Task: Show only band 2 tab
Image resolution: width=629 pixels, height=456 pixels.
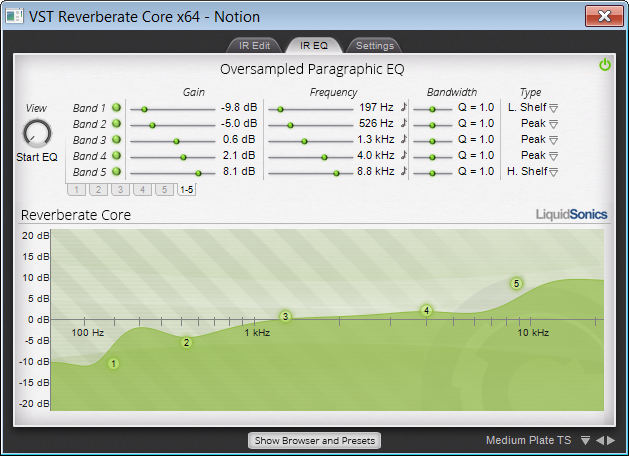Action: (x=98, y=190)
